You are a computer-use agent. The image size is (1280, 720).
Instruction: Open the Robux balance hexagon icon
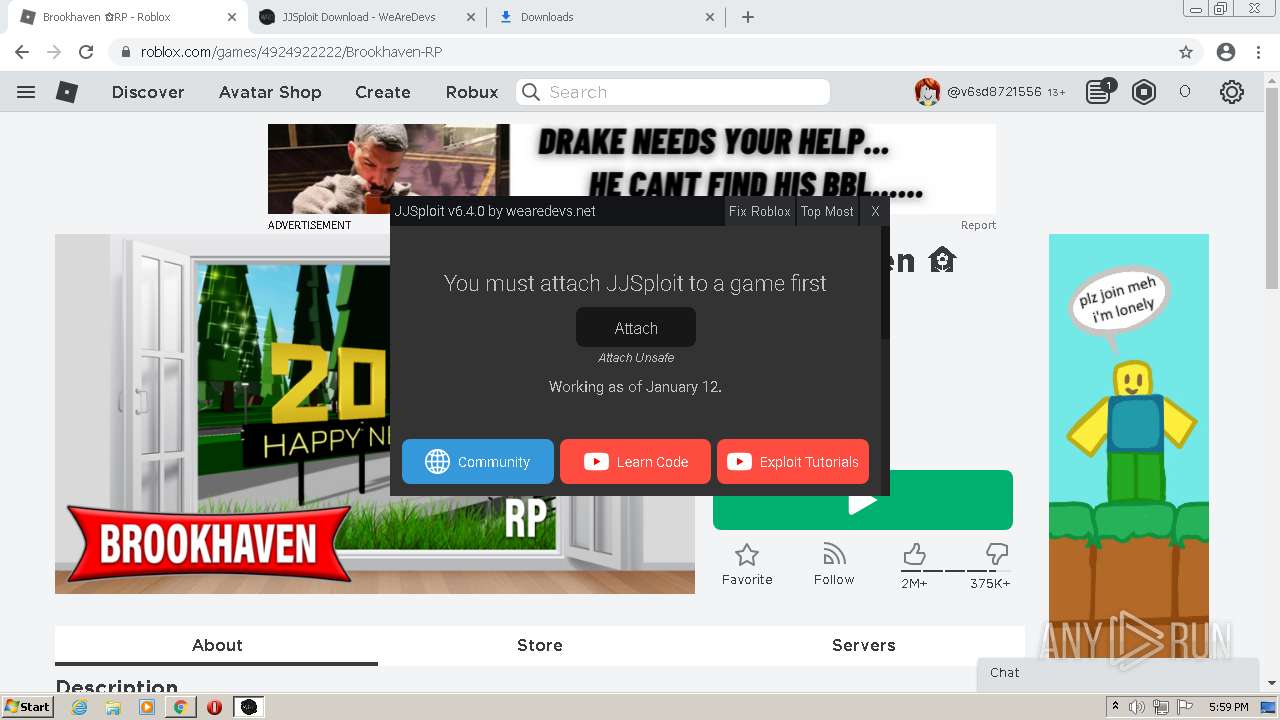[1144, 92]
